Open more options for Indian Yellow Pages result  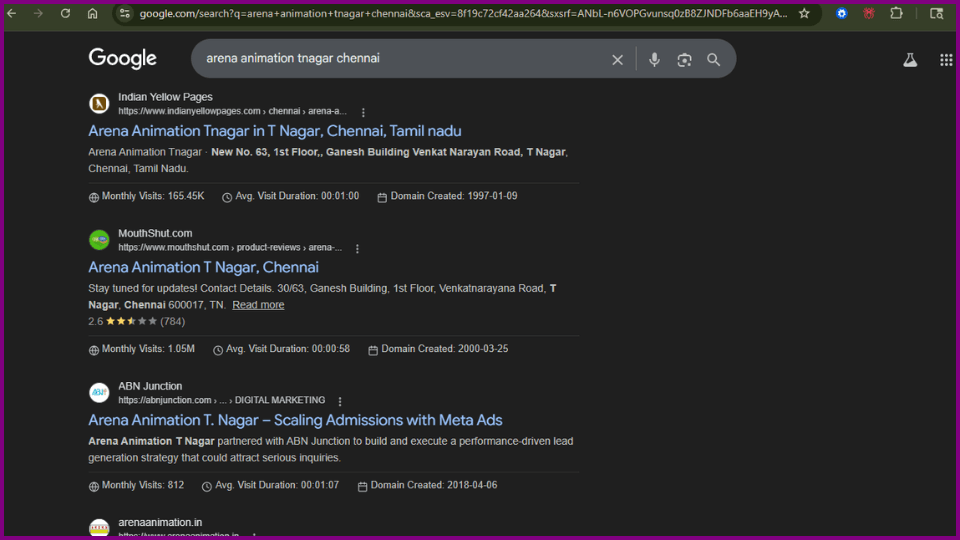[363, 112]
